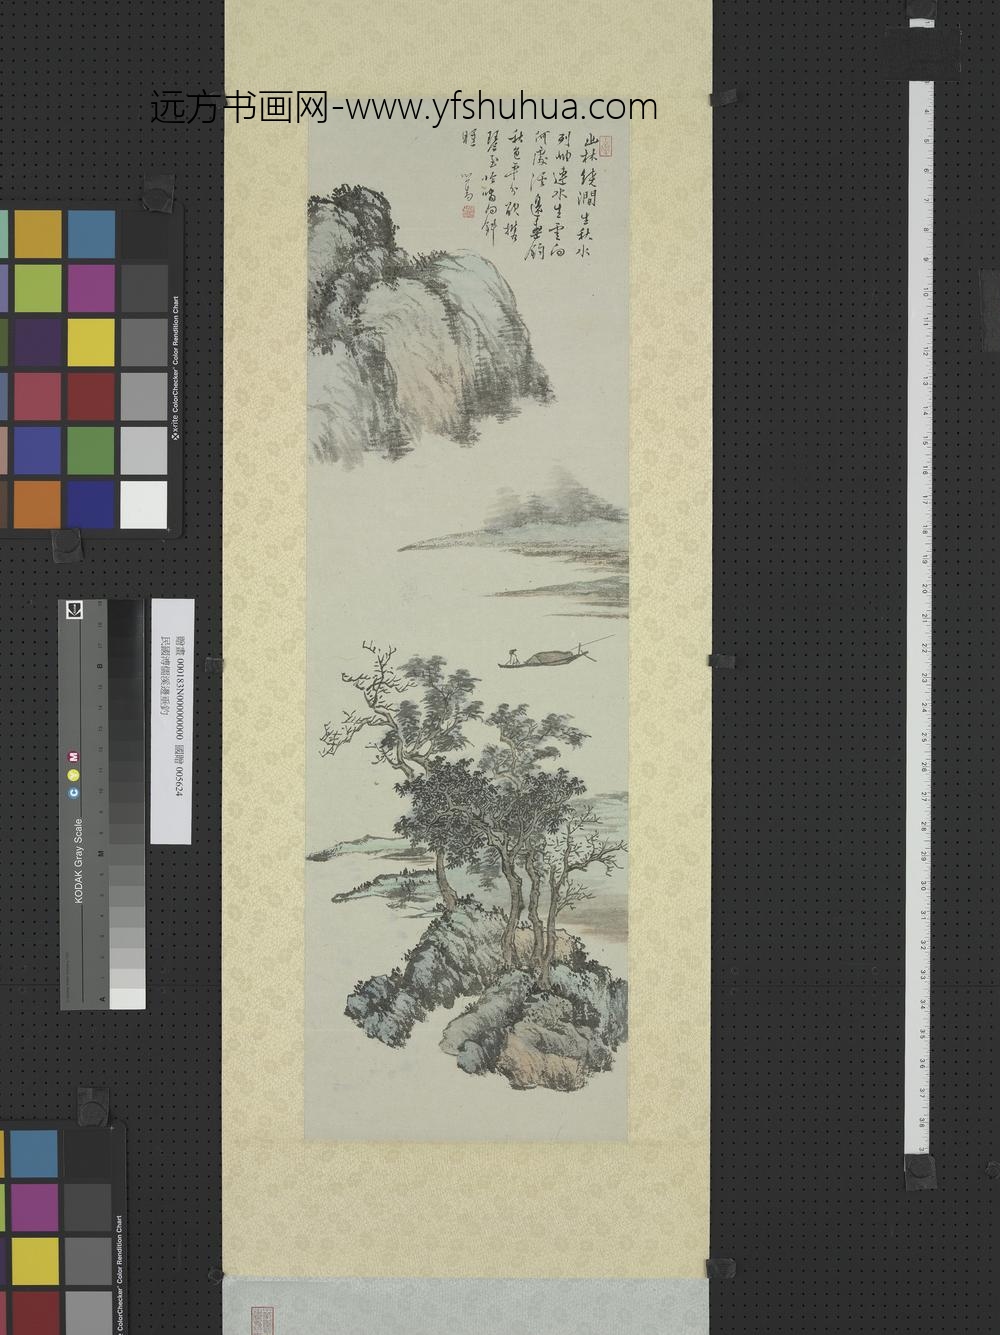Image resolution: width=1000 pixels, height=1335 pixels.
Task: Click the white patch on the top ColorChecker
Action: (144, 504)
